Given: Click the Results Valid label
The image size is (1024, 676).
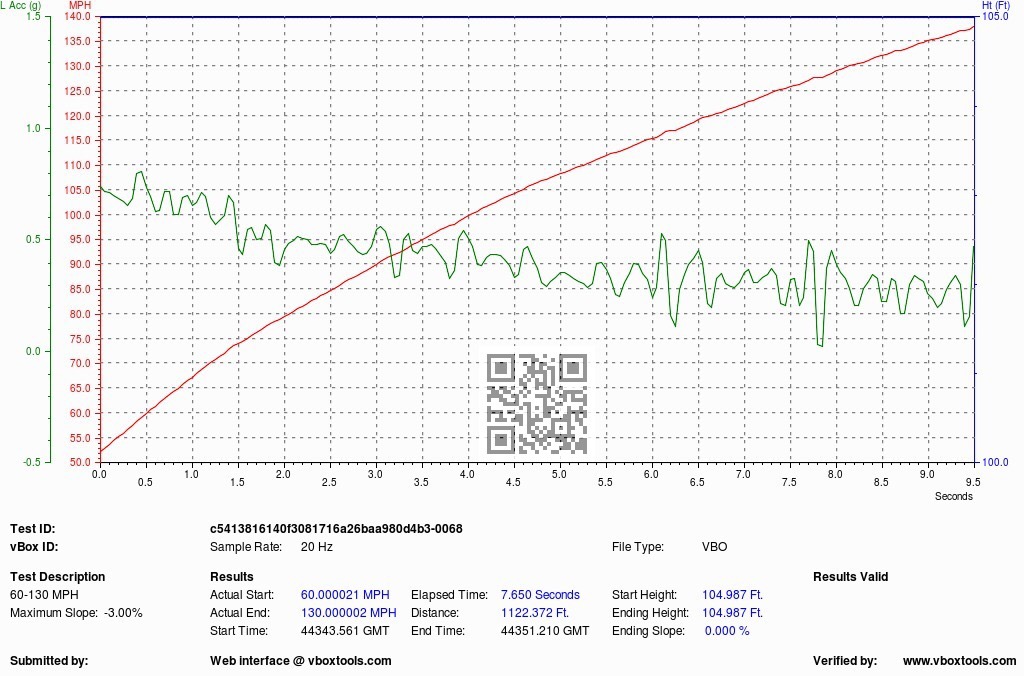Looking at the screenshot, I should click(850, 577).
